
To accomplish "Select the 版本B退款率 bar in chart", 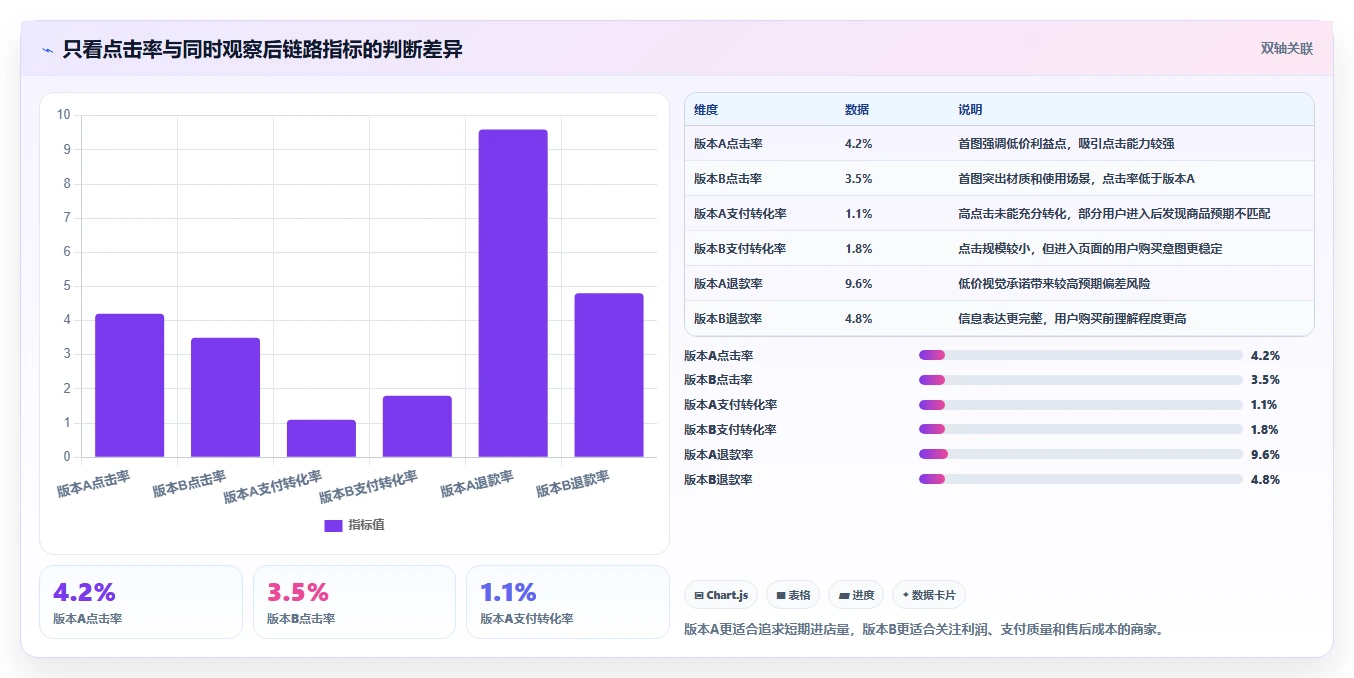I will click(x=609, y=376).
